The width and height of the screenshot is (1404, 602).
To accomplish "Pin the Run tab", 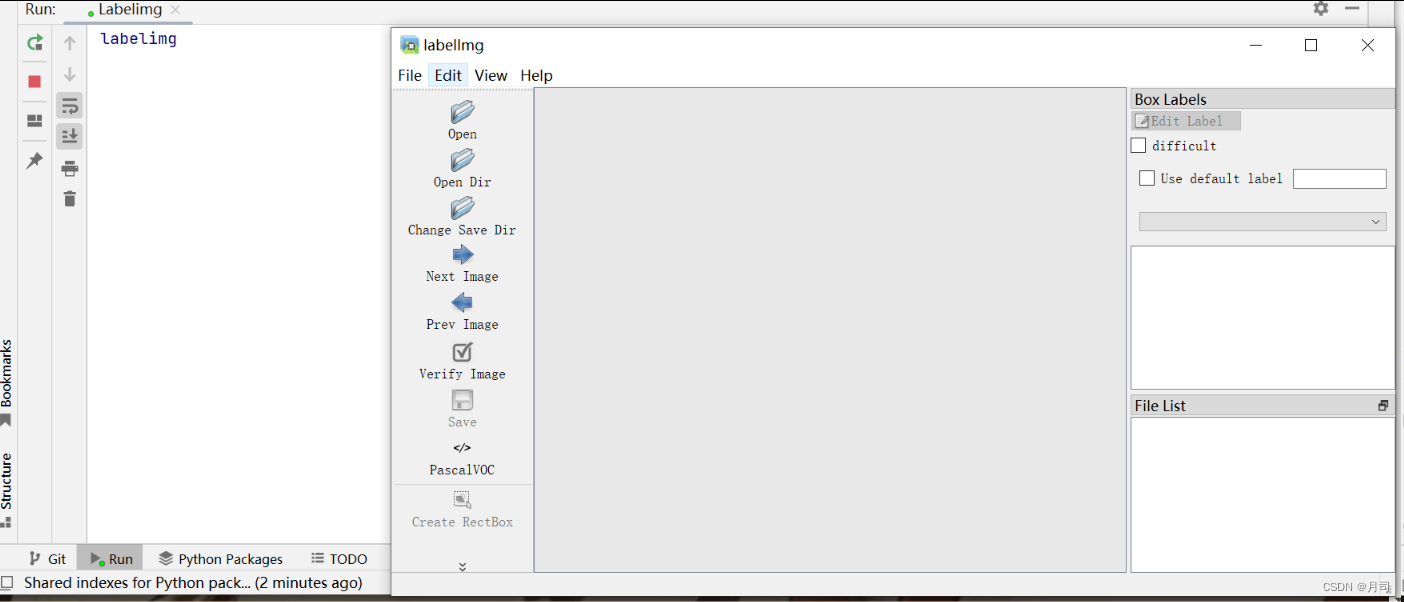I will click(35, 161).
